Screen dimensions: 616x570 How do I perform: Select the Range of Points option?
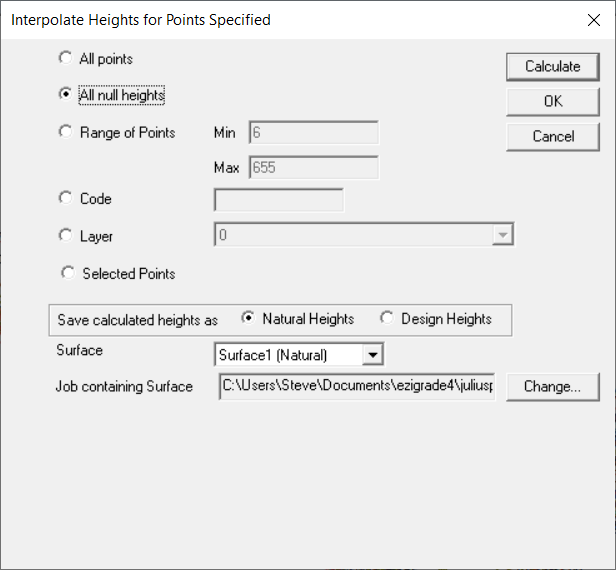click(67, 133)
